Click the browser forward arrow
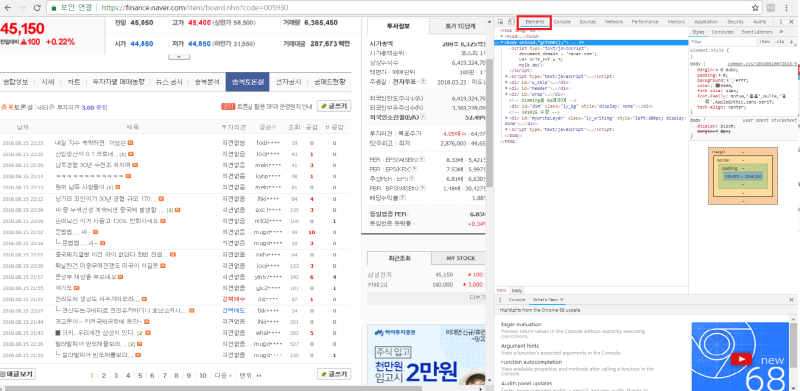The image size is (800, 391). pyautogui.click(x=22, y=8)
